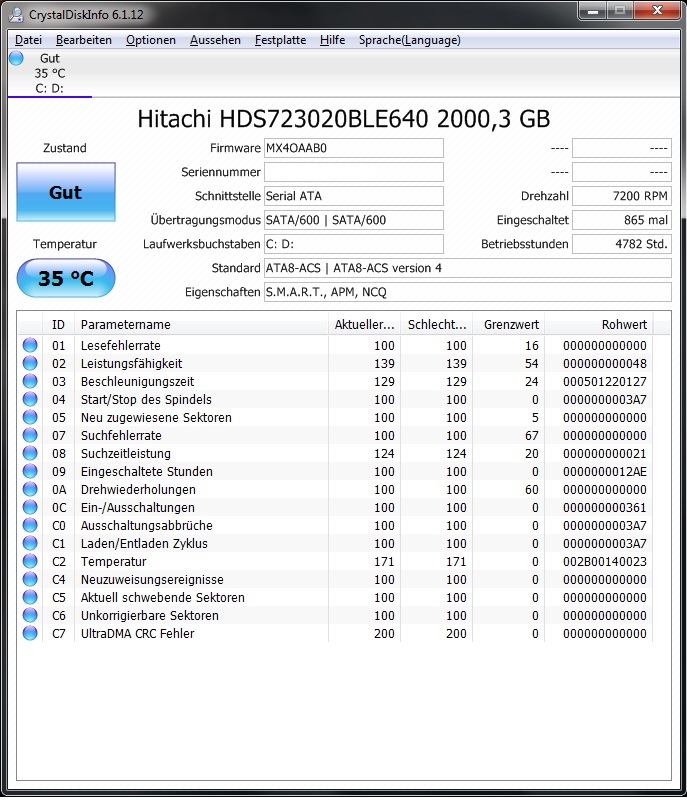This screenshot has width=687, height=800.
Task: Click the status icon for Laden/Entladen Zyklus
Action: pyautogui.click(x=30, y=543)
